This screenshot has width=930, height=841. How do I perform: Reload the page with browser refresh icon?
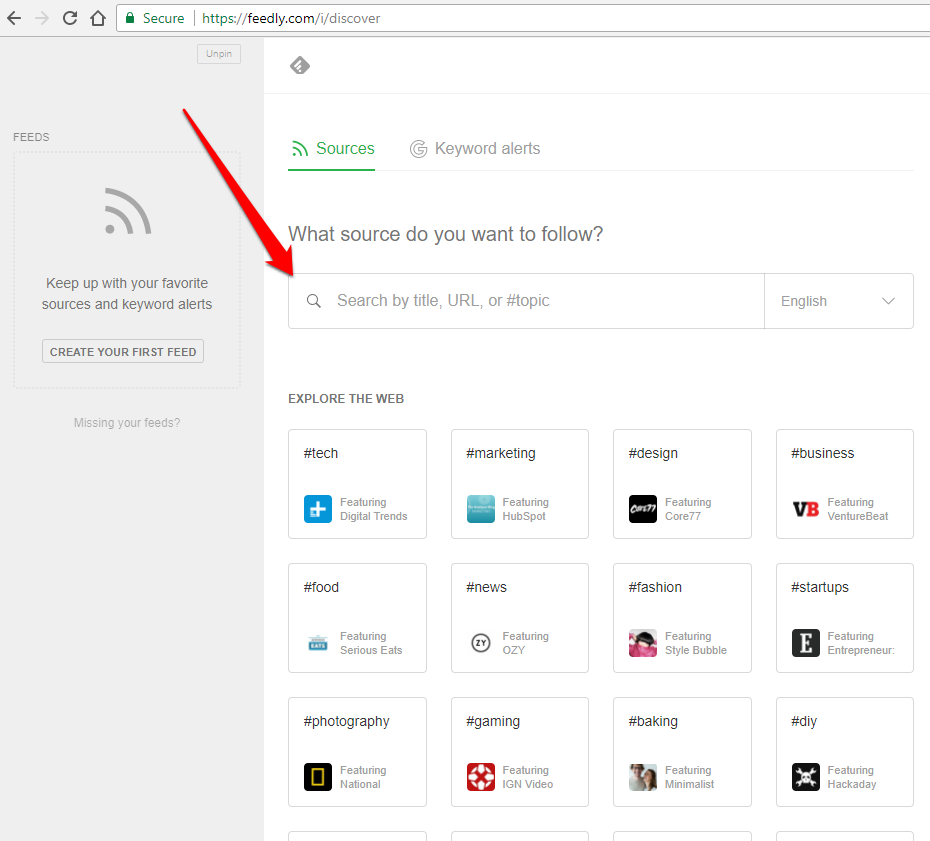pos(70,18)
